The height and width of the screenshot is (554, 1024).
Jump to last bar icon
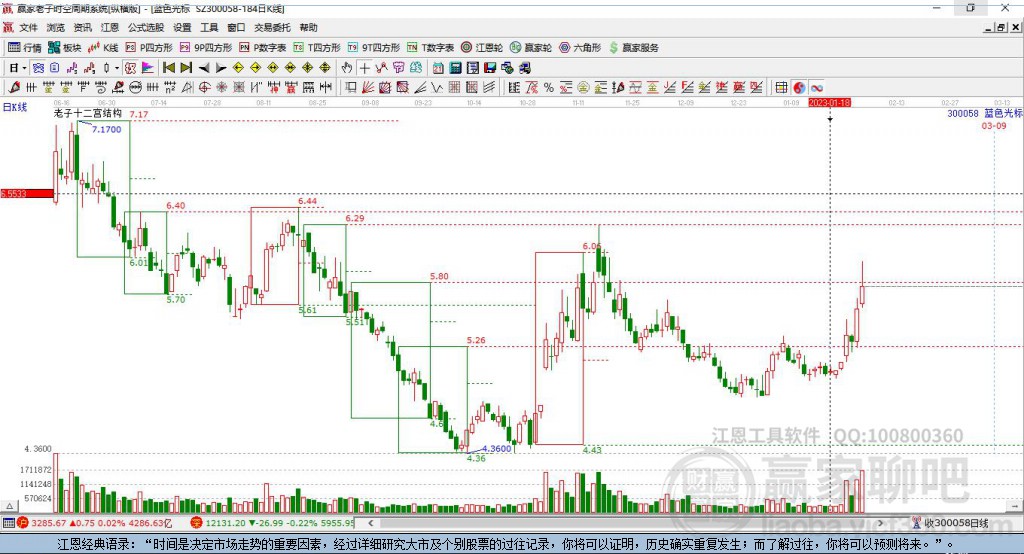[x=186, y=68]
